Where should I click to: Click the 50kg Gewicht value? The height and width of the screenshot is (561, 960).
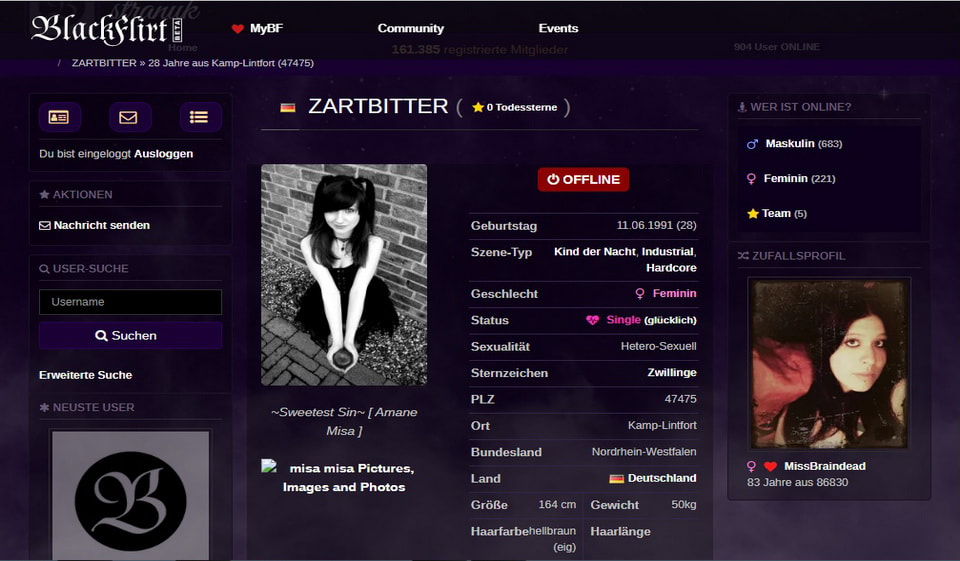tap(683, 505)
